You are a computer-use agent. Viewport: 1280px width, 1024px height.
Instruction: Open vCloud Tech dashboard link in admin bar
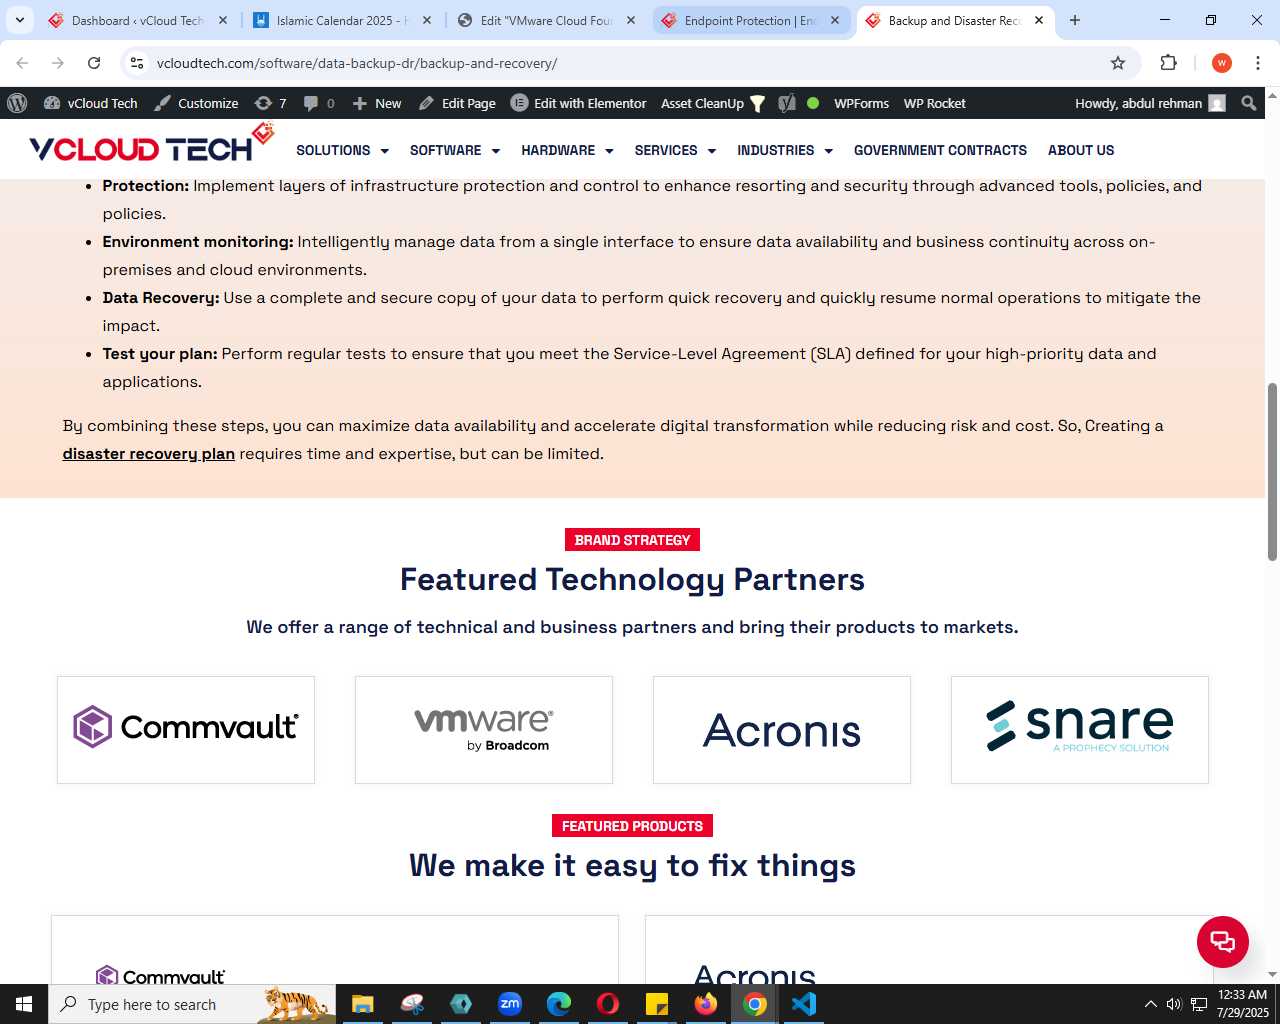point(90,103)
